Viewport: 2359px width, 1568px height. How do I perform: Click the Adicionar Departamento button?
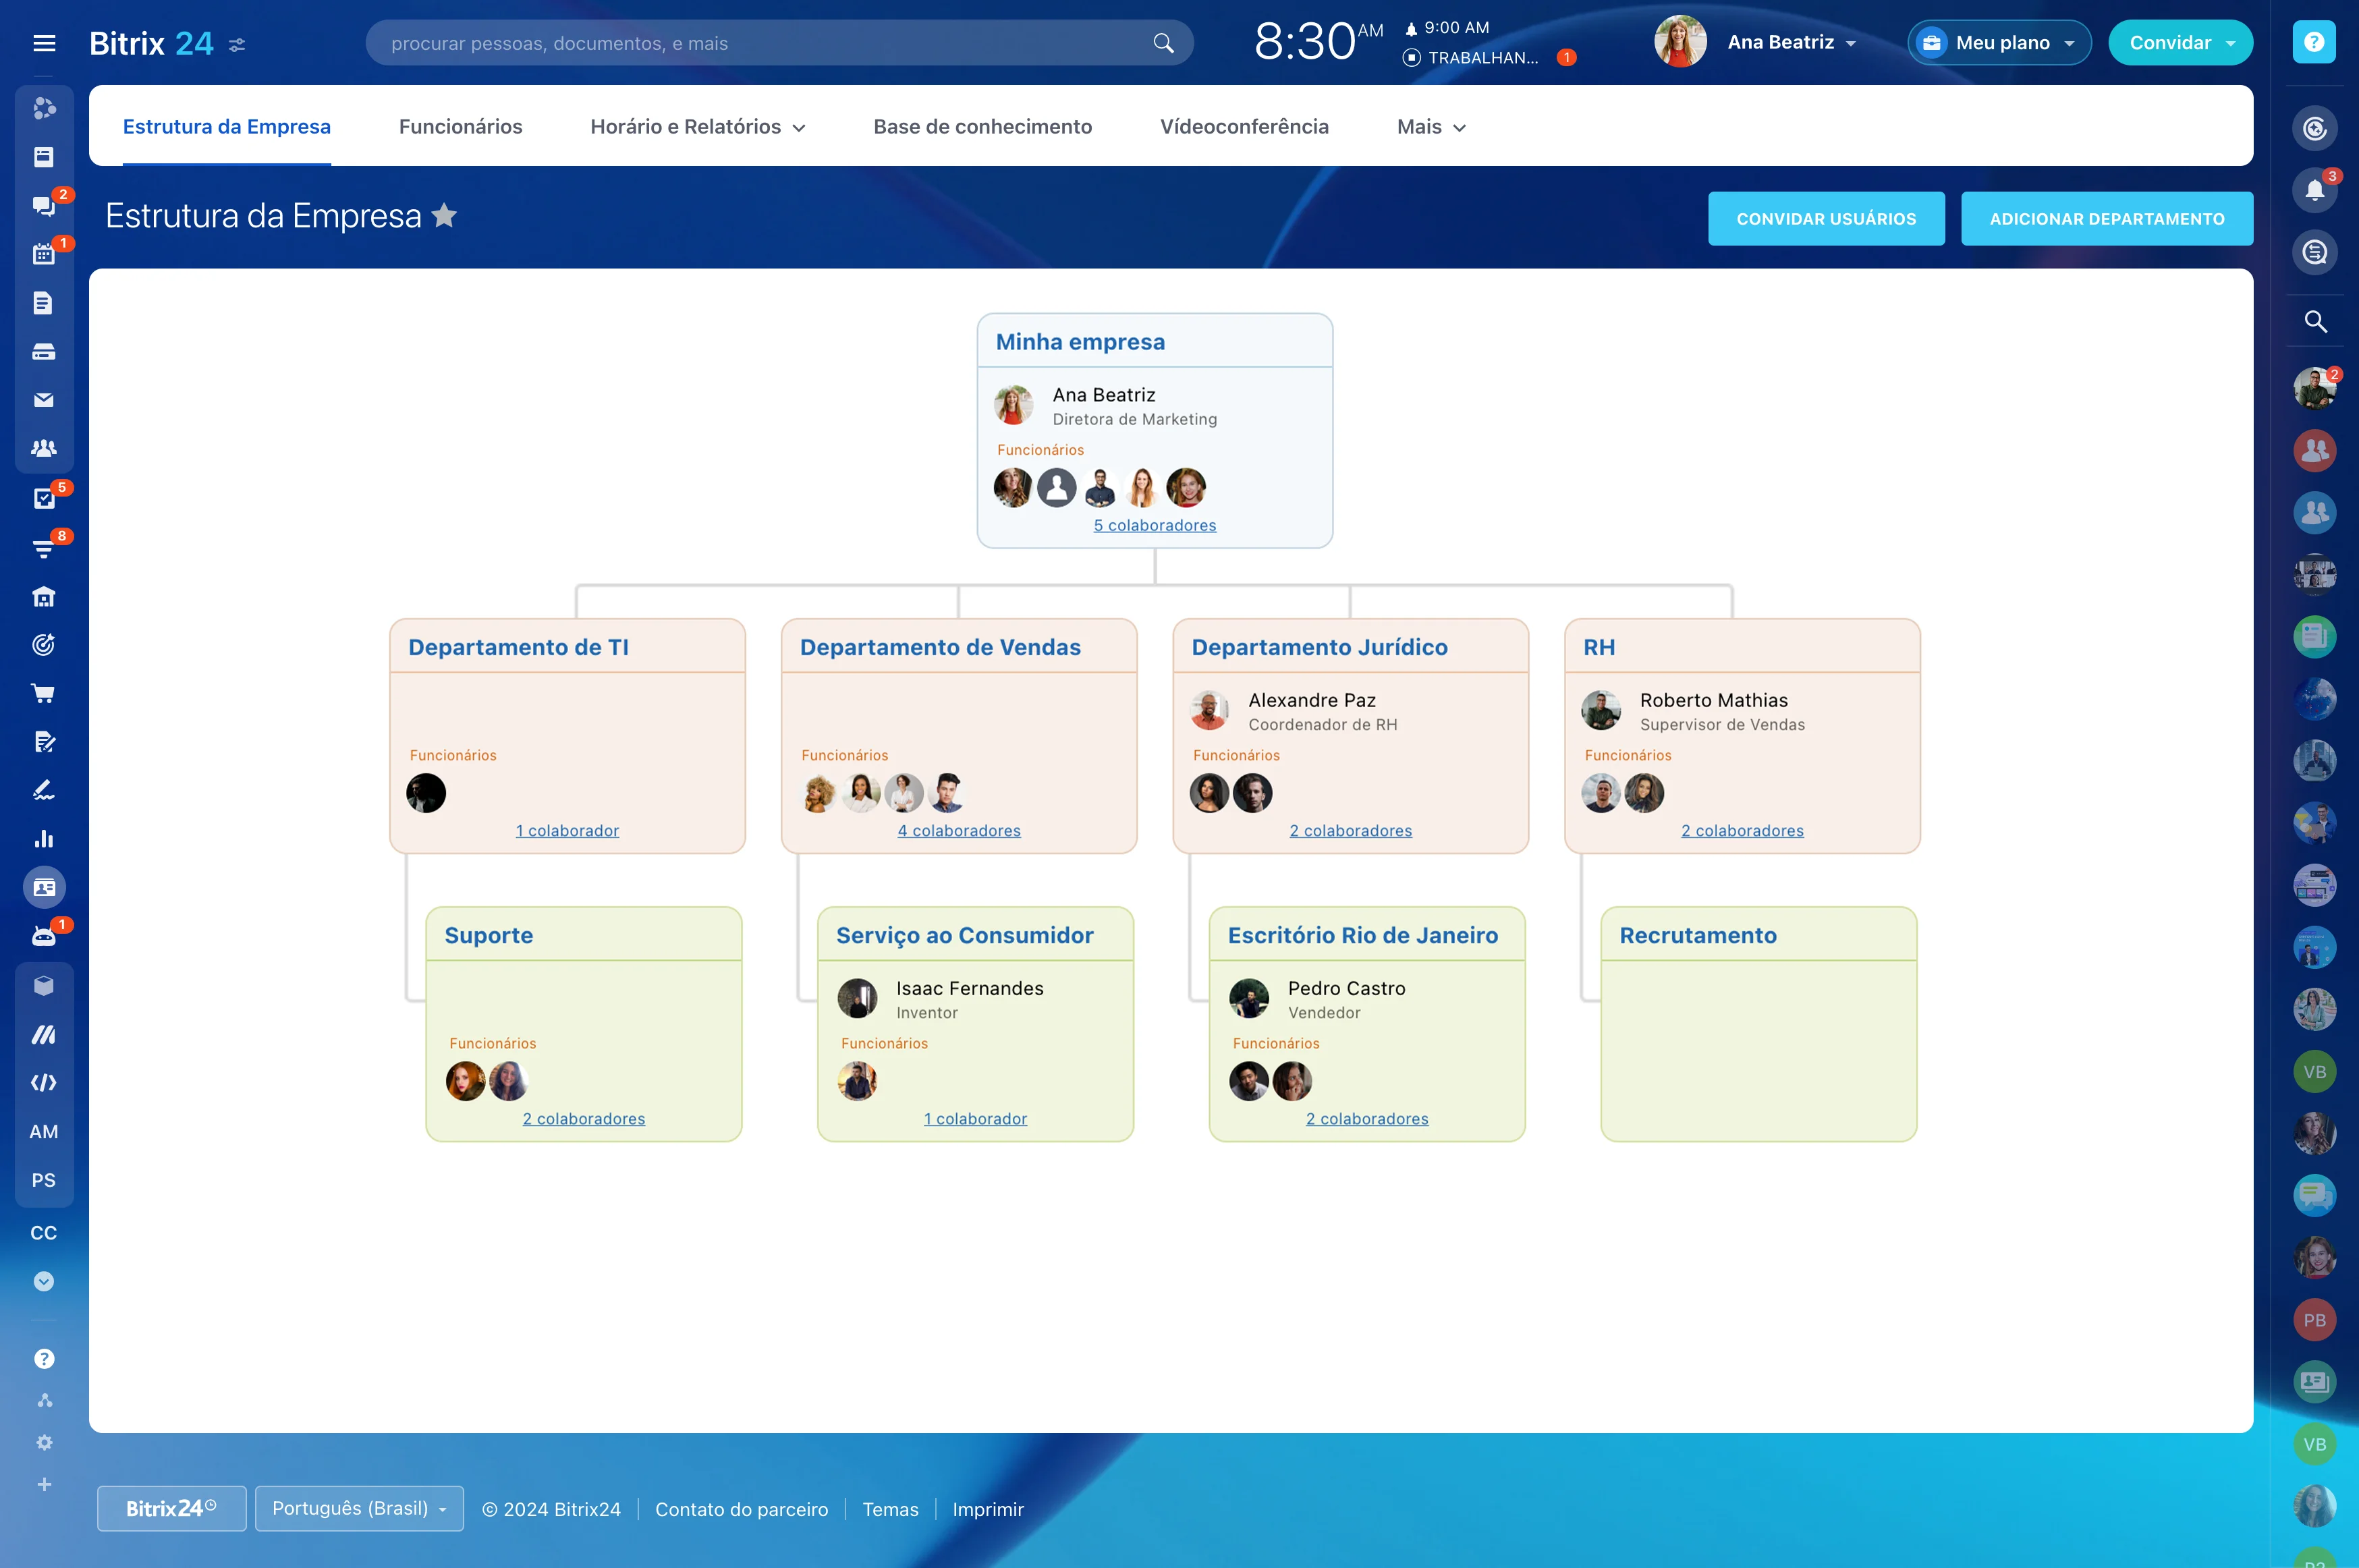2106,219
